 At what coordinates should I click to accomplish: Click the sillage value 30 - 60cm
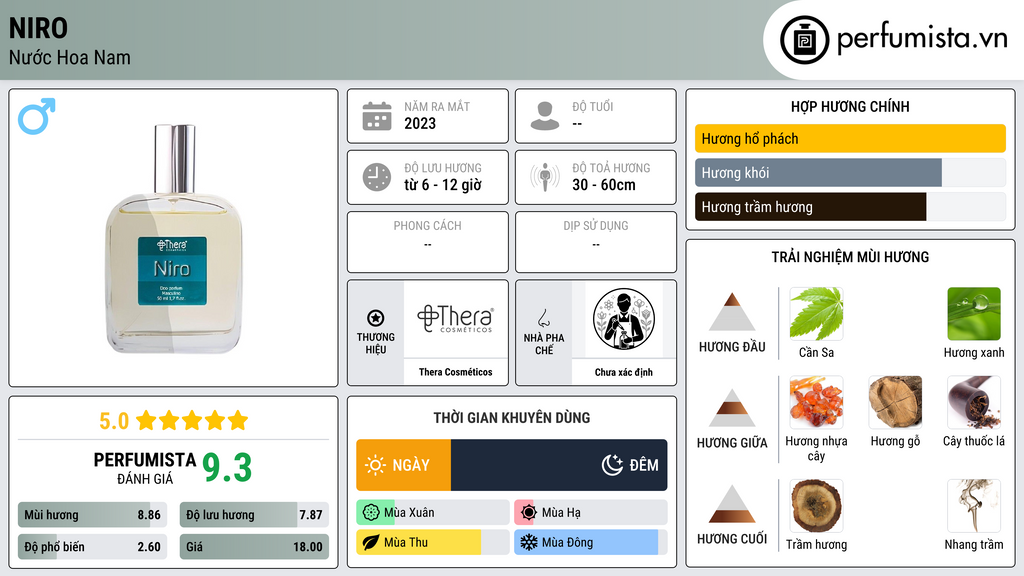pos(604,185)
